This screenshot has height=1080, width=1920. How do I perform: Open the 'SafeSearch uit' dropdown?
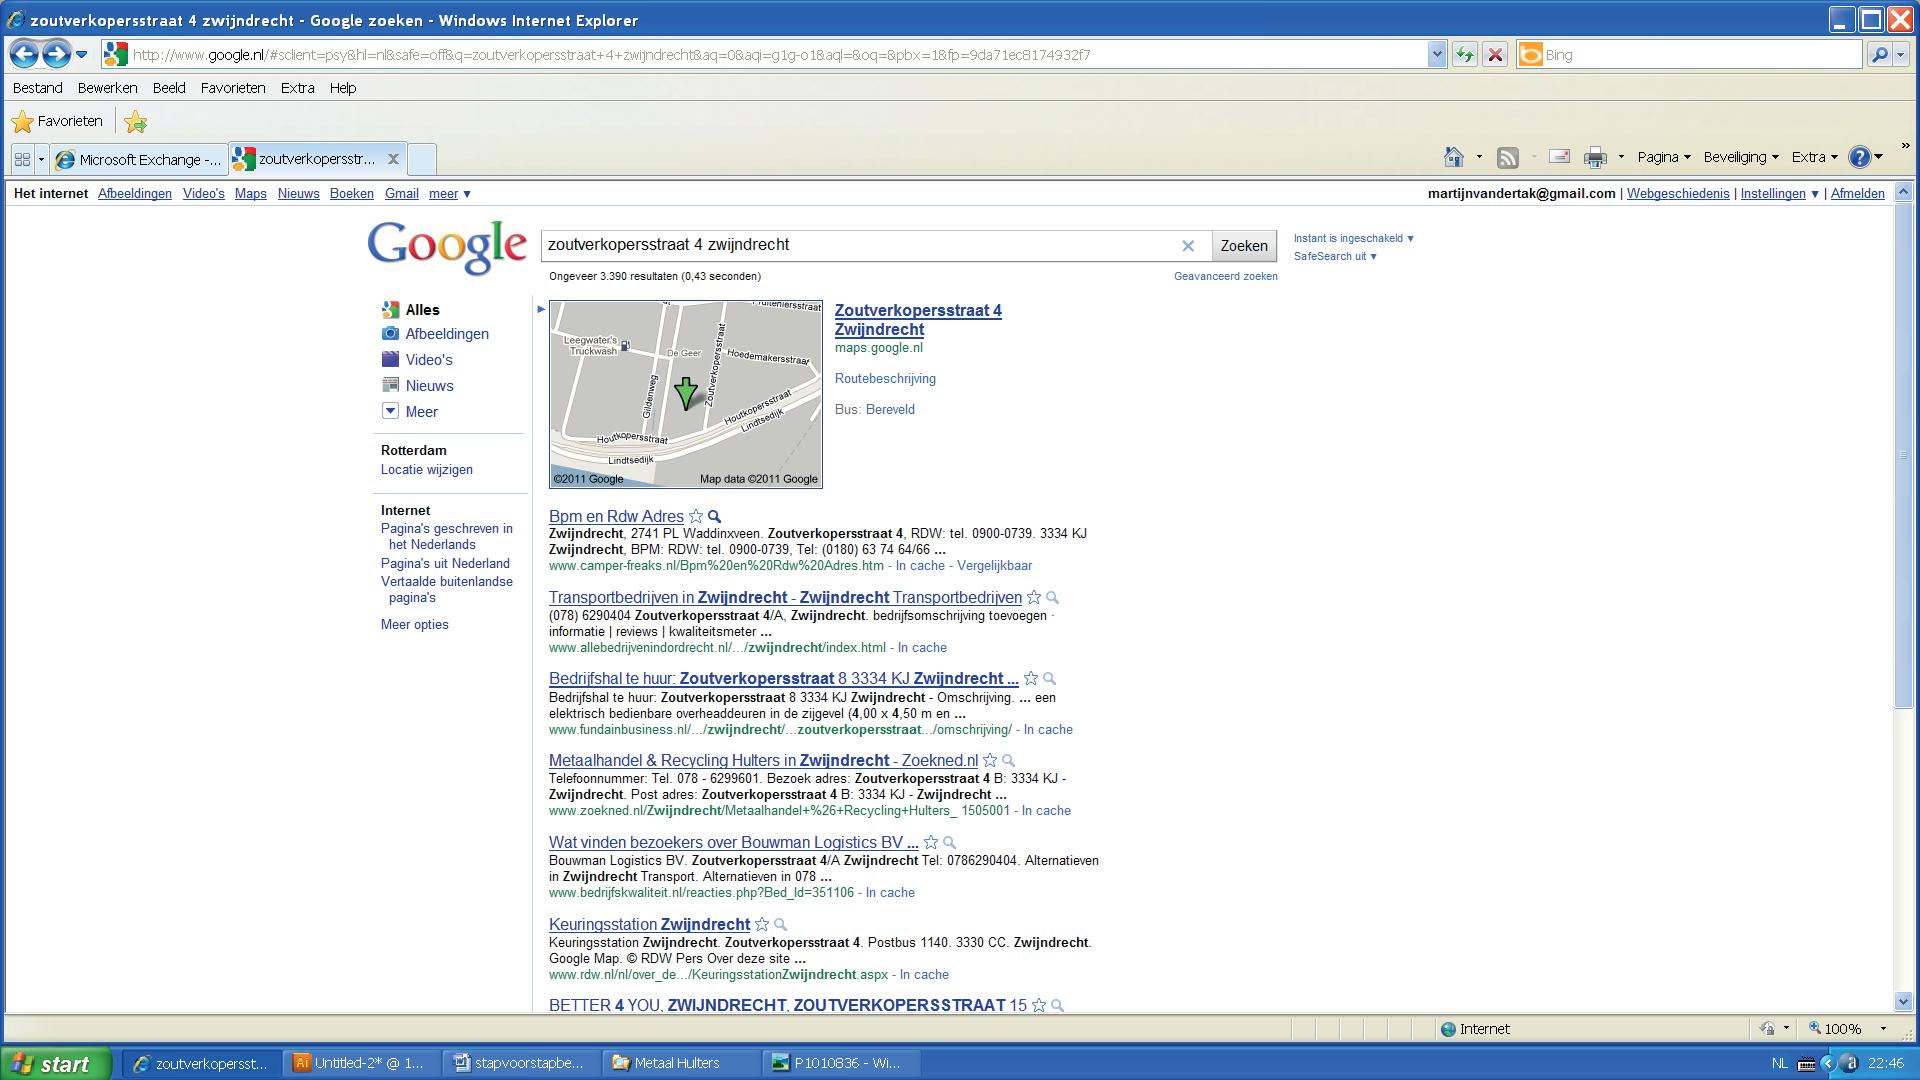1335,256
